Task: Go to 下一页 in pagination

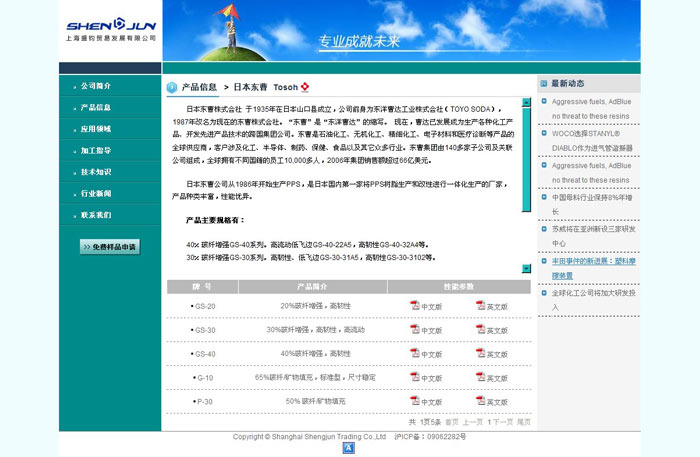Action: (x=503, y=422)
